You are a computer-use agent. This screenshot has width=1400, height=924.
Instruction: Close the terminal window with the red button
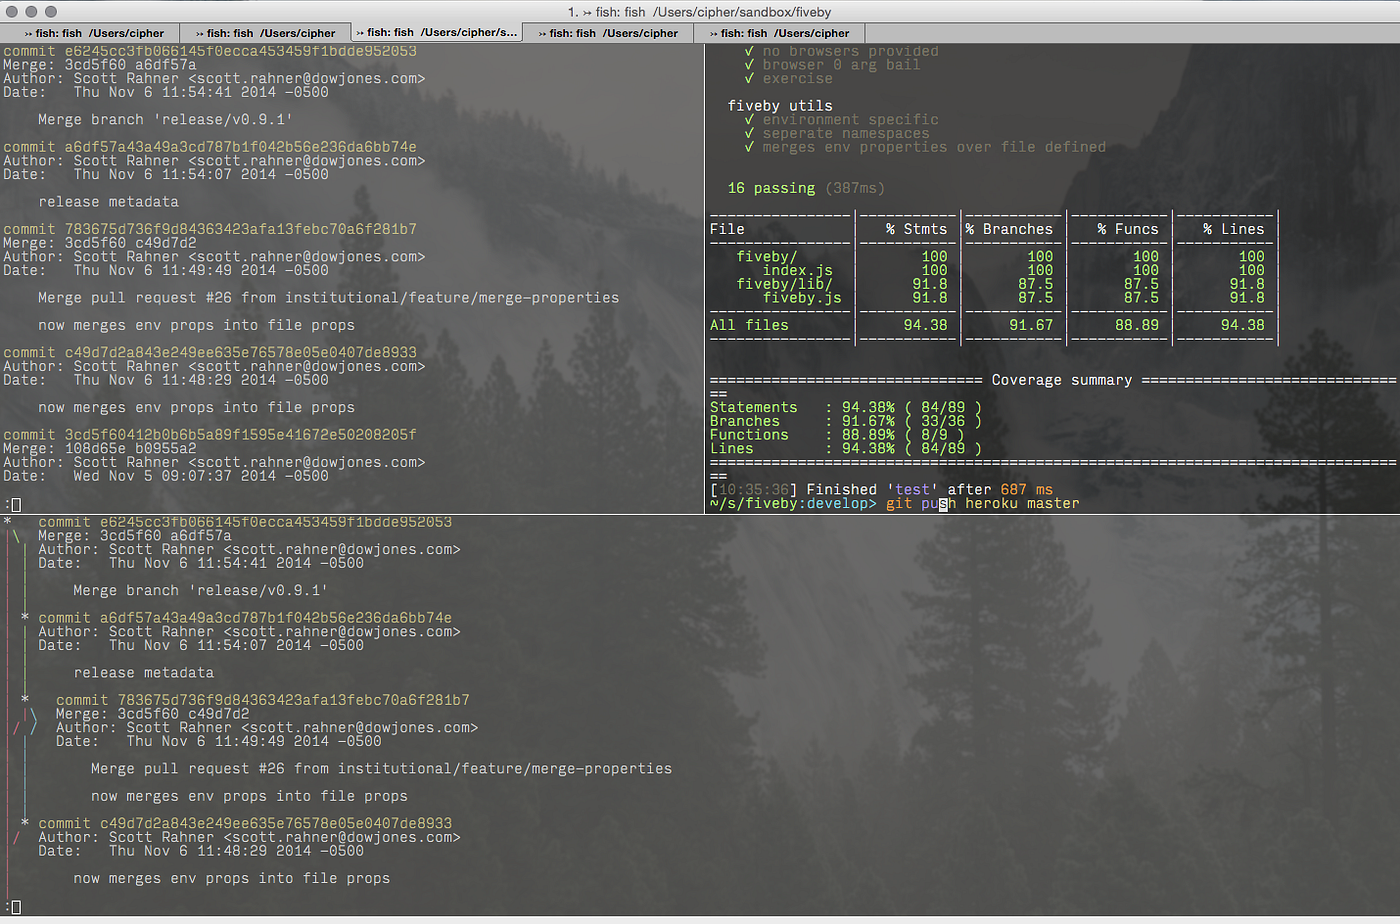12,12
